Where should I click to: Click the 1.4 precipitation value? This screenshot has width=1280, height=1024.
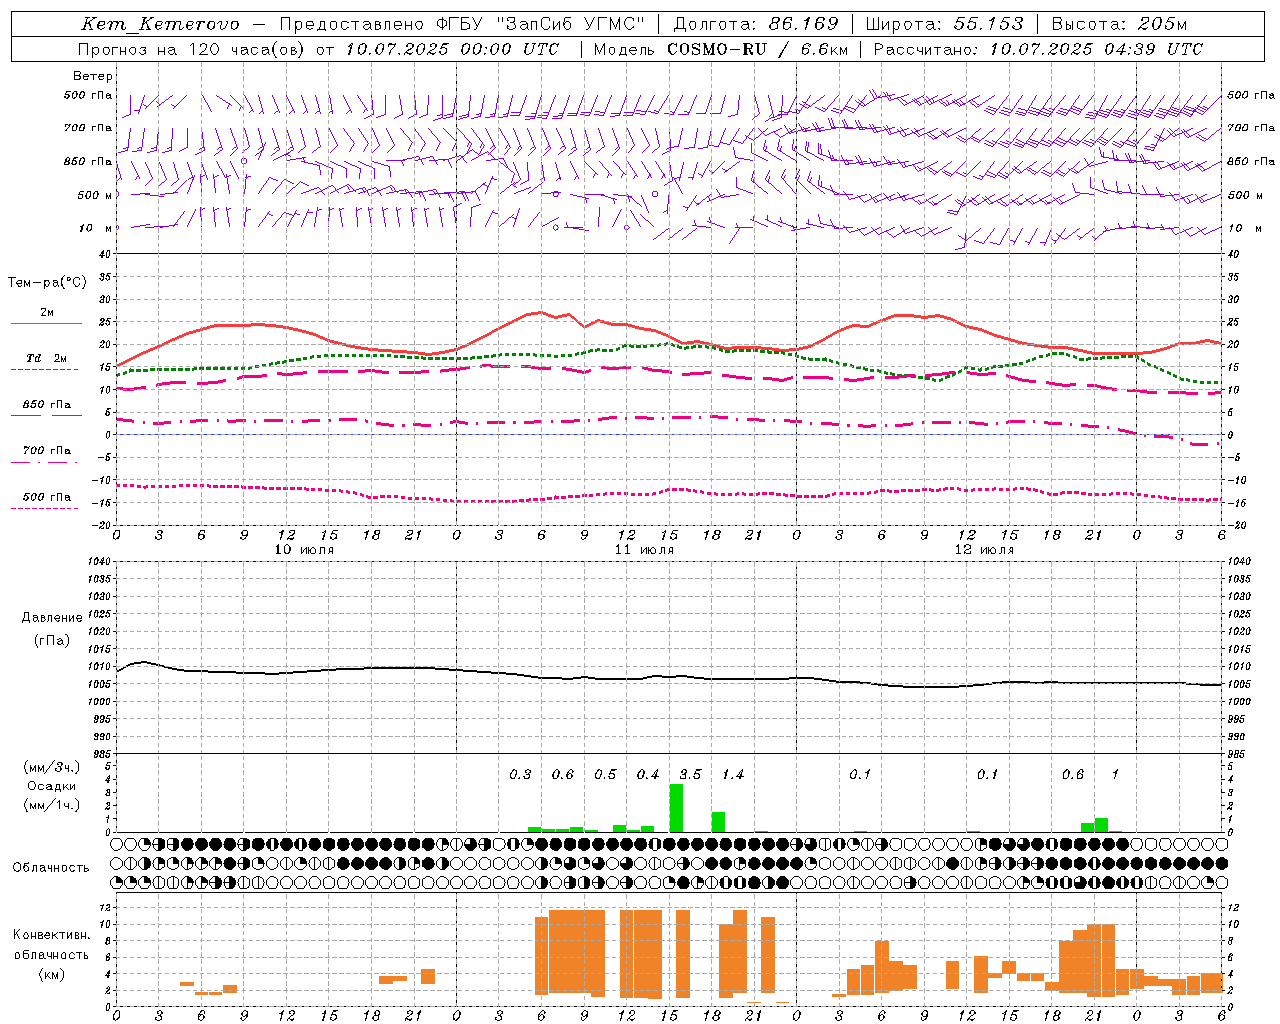click(x=733, y=775)
